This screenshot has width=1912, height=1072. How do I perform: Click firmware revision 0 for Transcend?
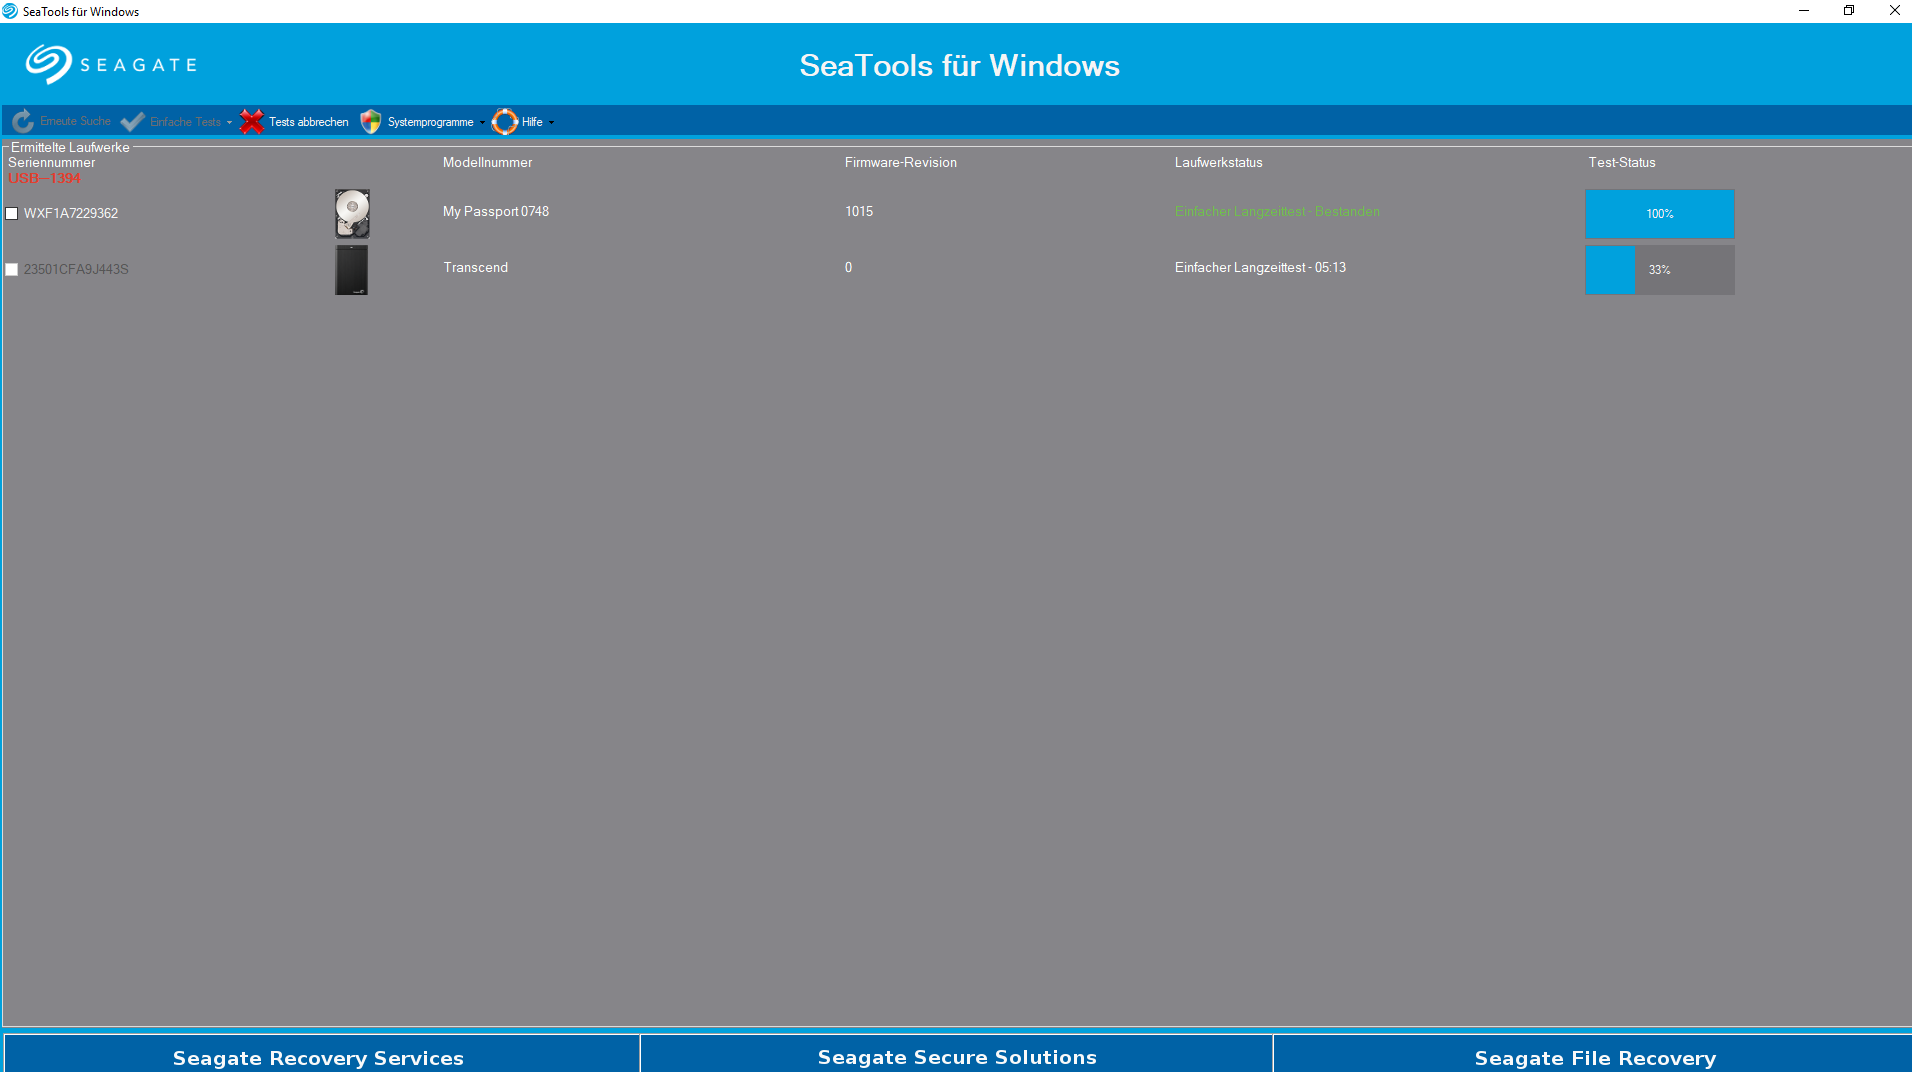click(x=849, y=268)
